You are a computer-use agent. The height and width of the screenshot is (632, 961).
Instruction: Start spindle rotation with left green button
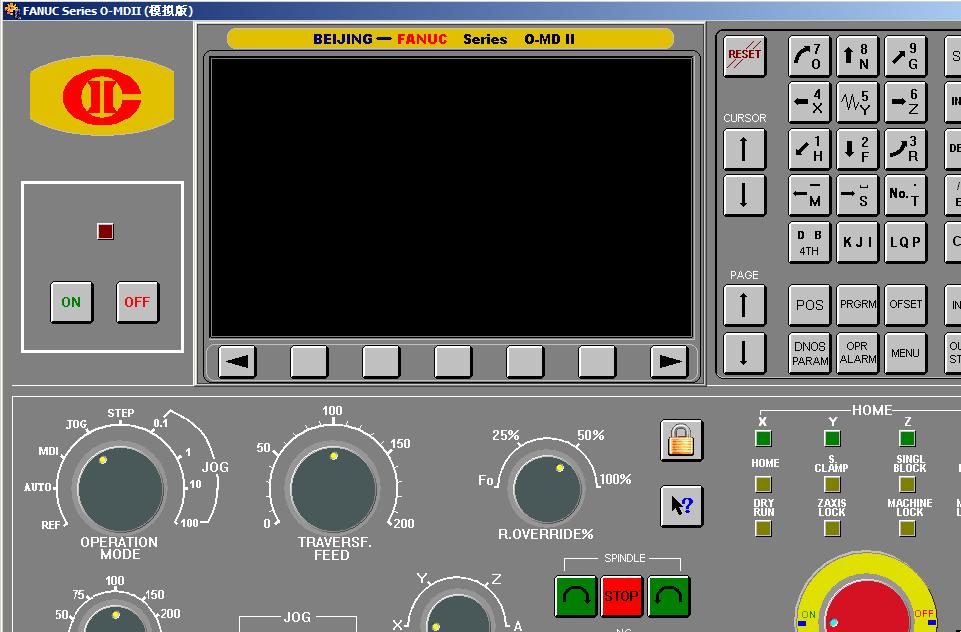pos(575,596)
